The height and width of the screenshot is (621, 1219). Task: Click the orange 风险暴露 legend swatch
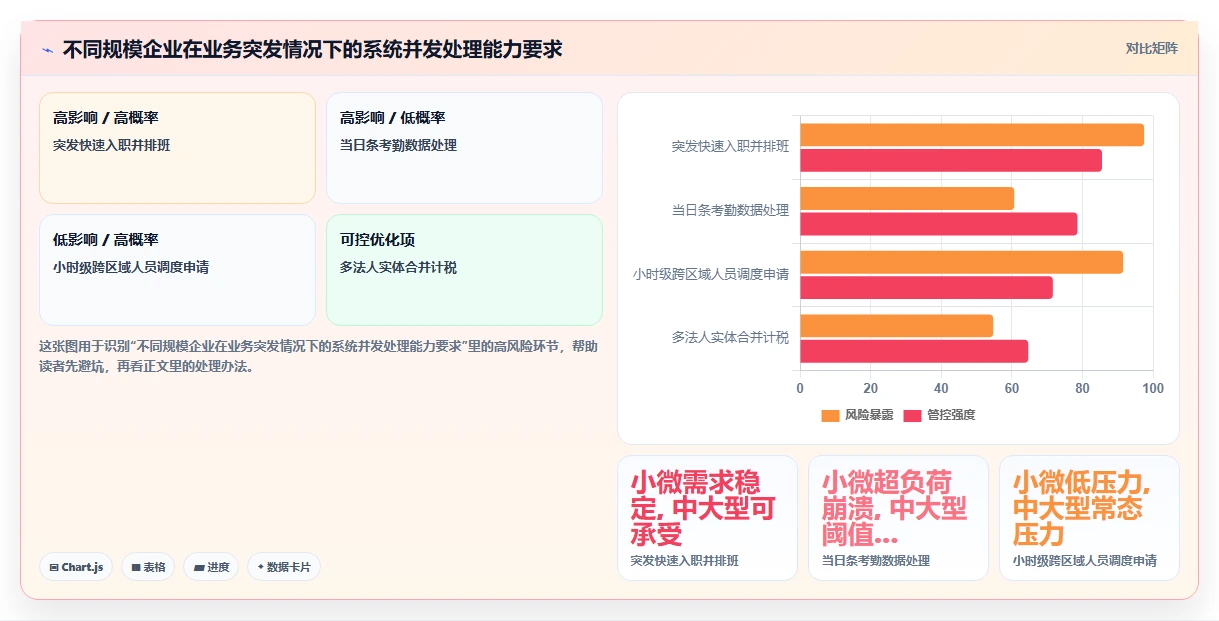[830, 415]
